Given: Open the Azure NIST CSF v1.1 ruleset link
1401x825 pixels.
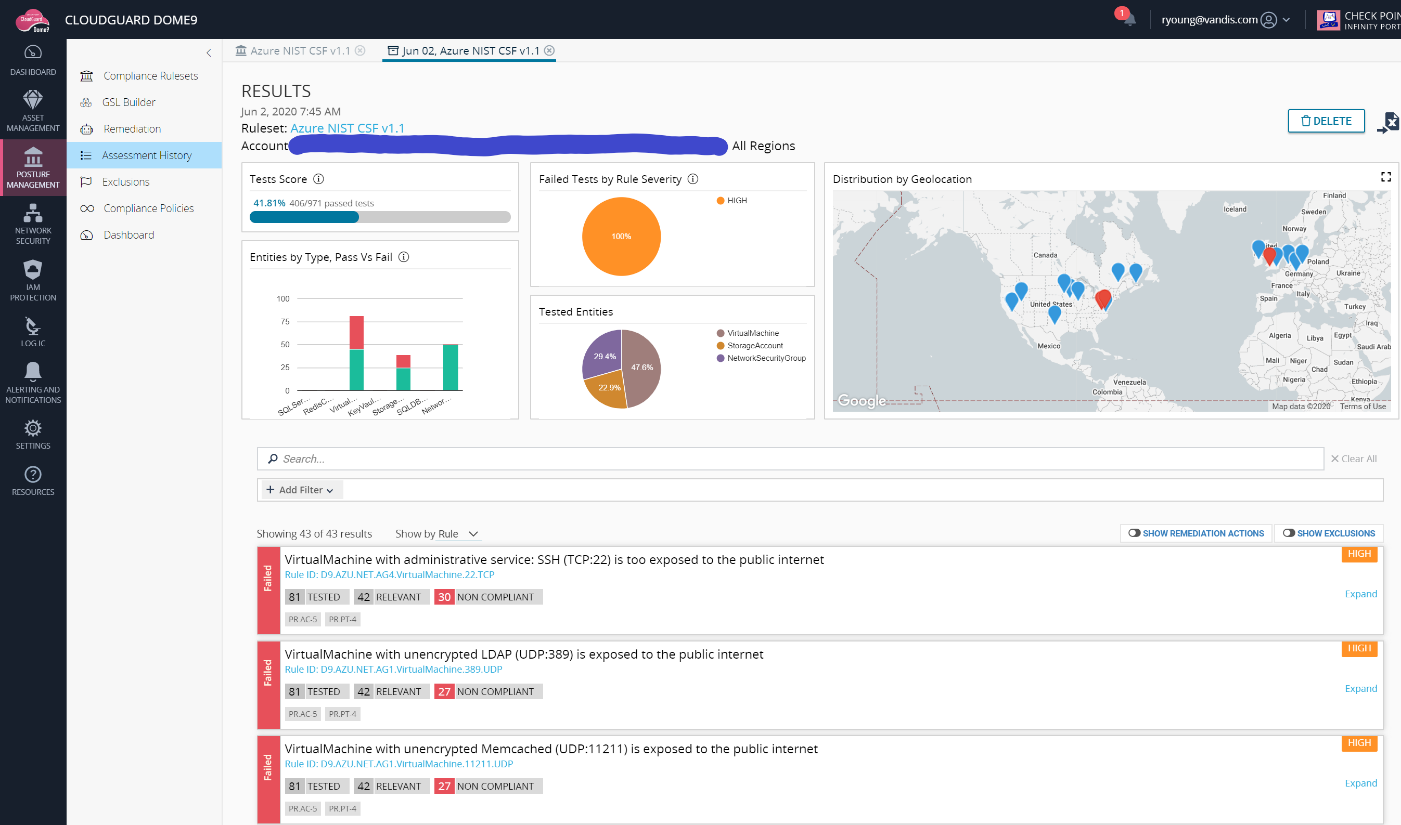Looking at the screenshot, I should pos(347,128).
